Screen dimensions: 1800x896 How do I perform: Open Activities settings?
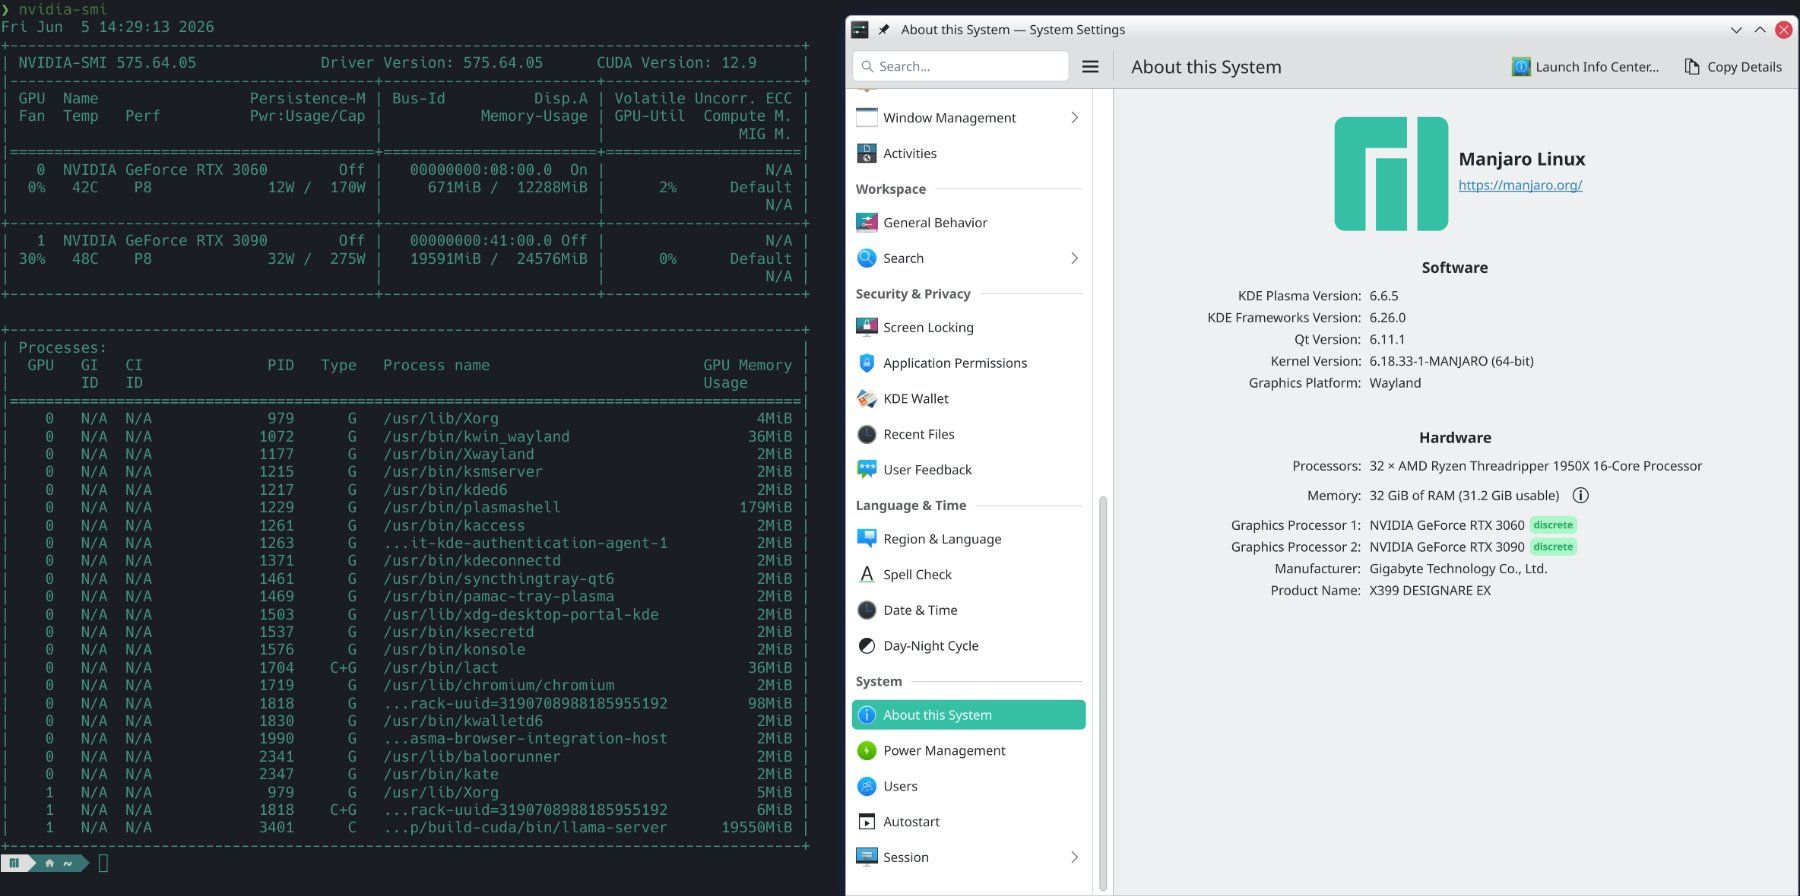tap(968, 153)
